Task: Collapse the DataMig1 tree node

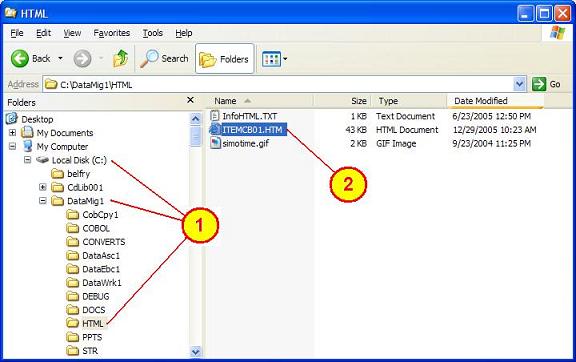Action: (43, 201)
